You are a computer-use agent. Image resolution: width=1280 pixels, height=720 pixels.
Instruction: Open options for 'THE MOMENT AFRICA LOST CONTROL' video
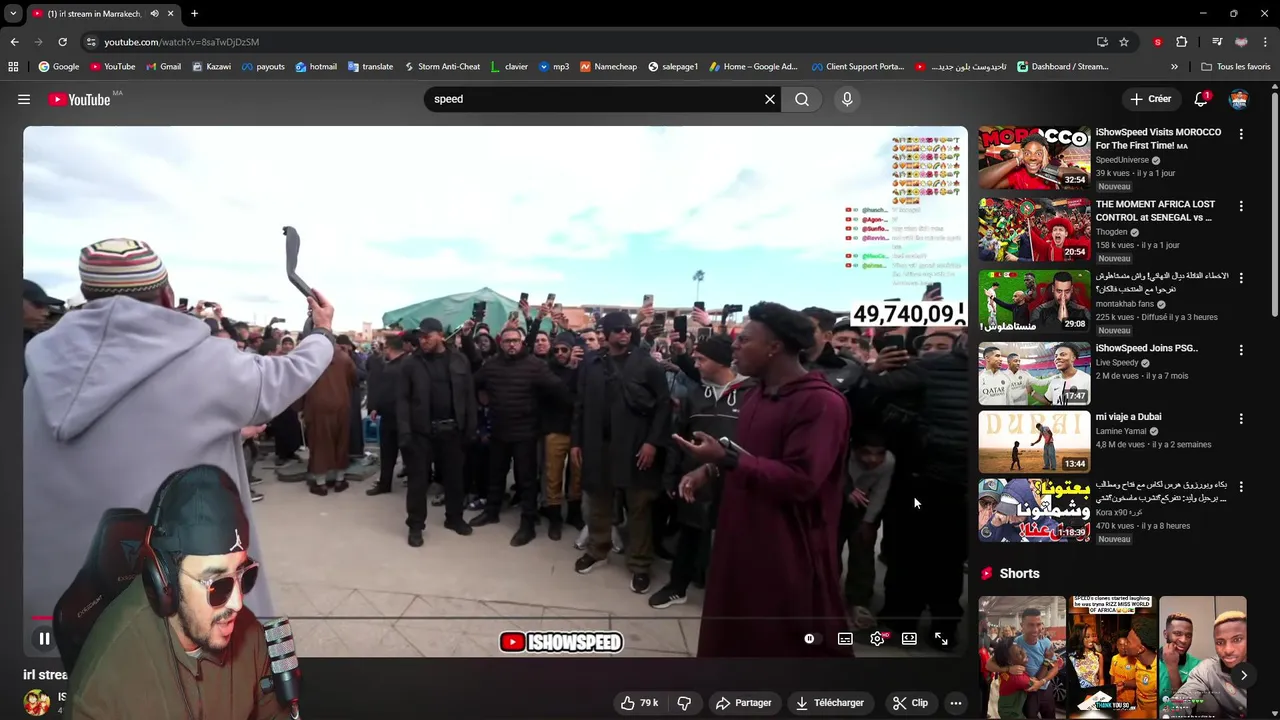(1241, 206)
